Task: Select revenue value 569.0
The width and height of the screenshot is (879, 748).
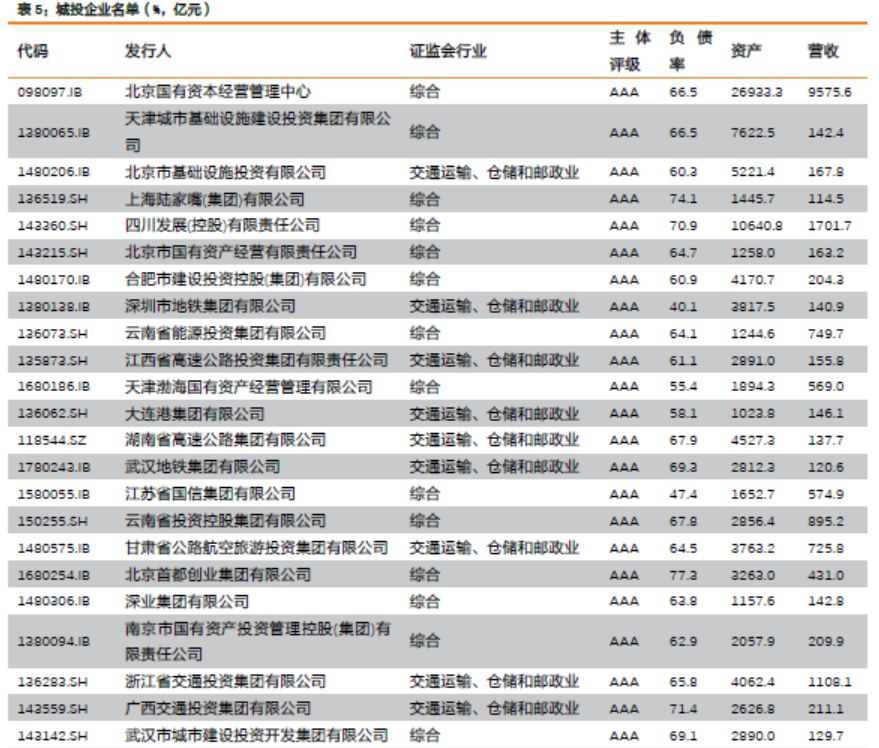Action: pos(826,386)
